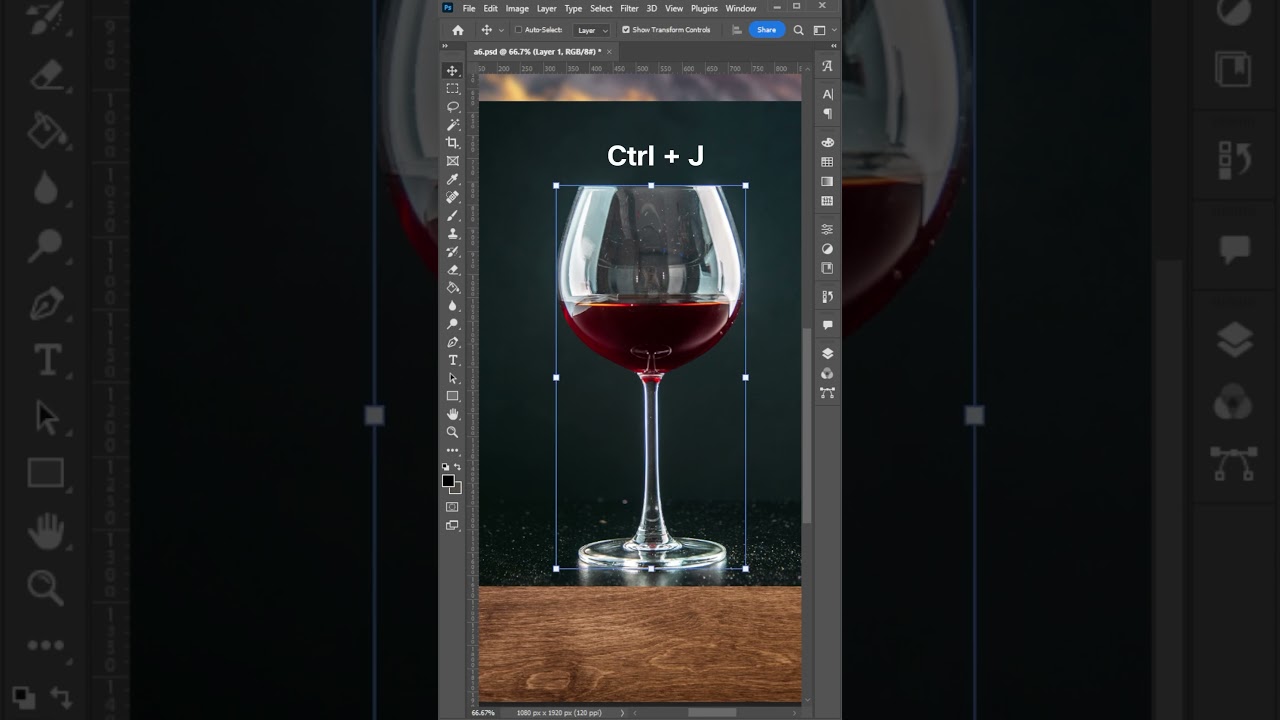This screenshot has height=720, width=1280.
Task: Click the 66.67% zoom level field
Action: (485, 713)
